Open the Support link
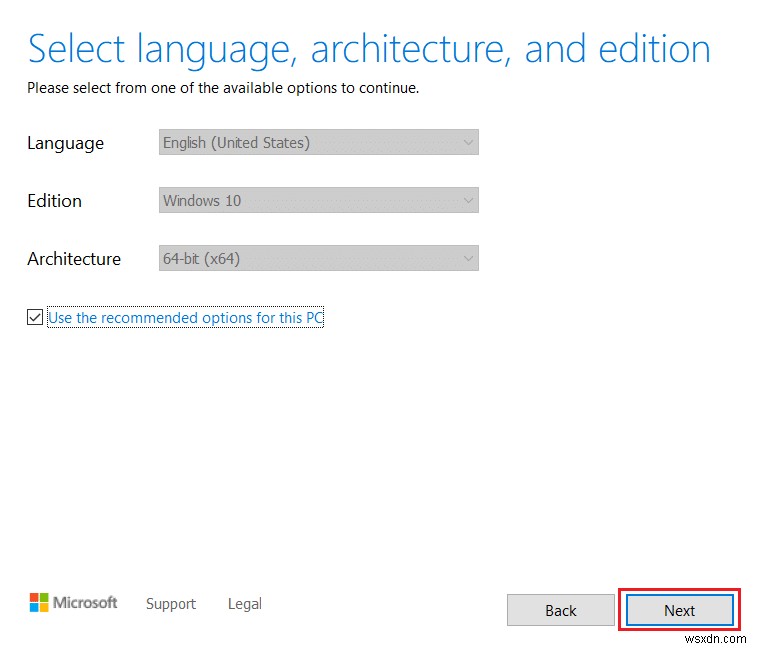 coord(171,604)
